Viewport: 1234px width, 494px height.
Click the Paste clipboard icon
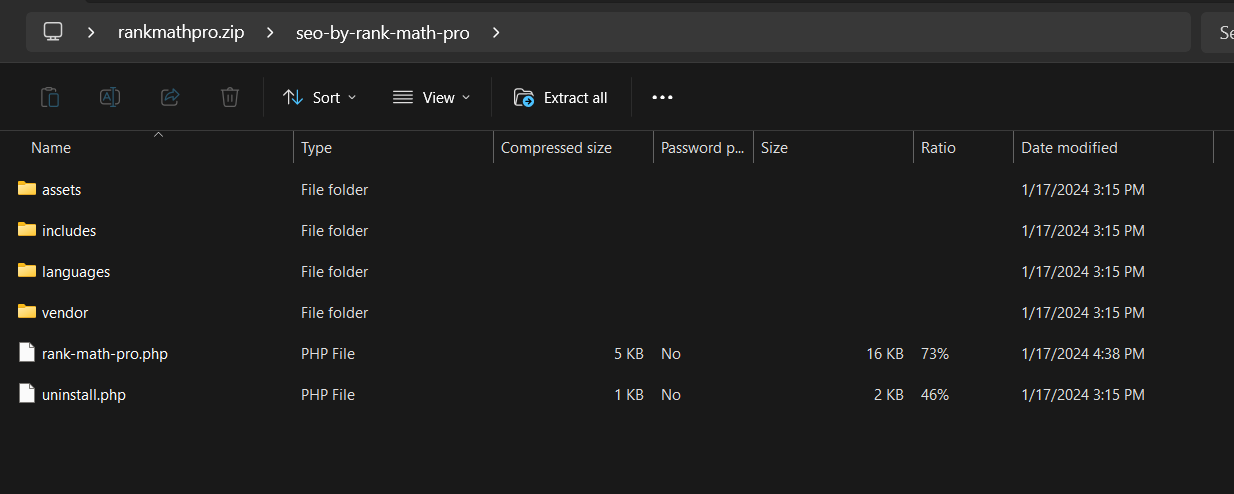(50, 97)
